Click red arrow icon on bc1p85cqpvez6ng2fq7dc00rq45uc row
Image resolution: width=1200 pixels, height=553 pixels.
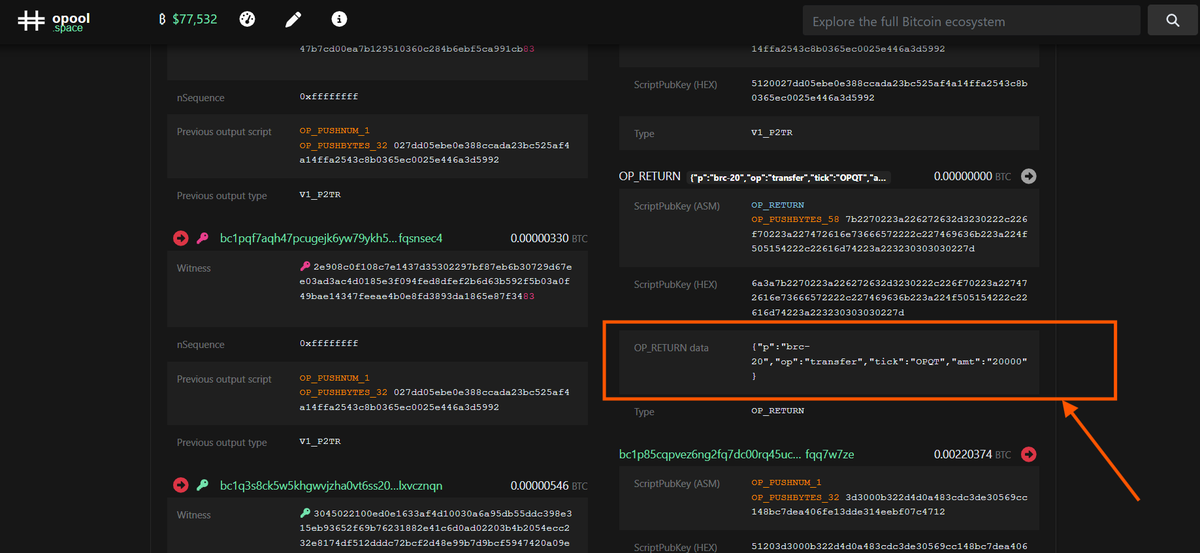(x=1028, y=454)
